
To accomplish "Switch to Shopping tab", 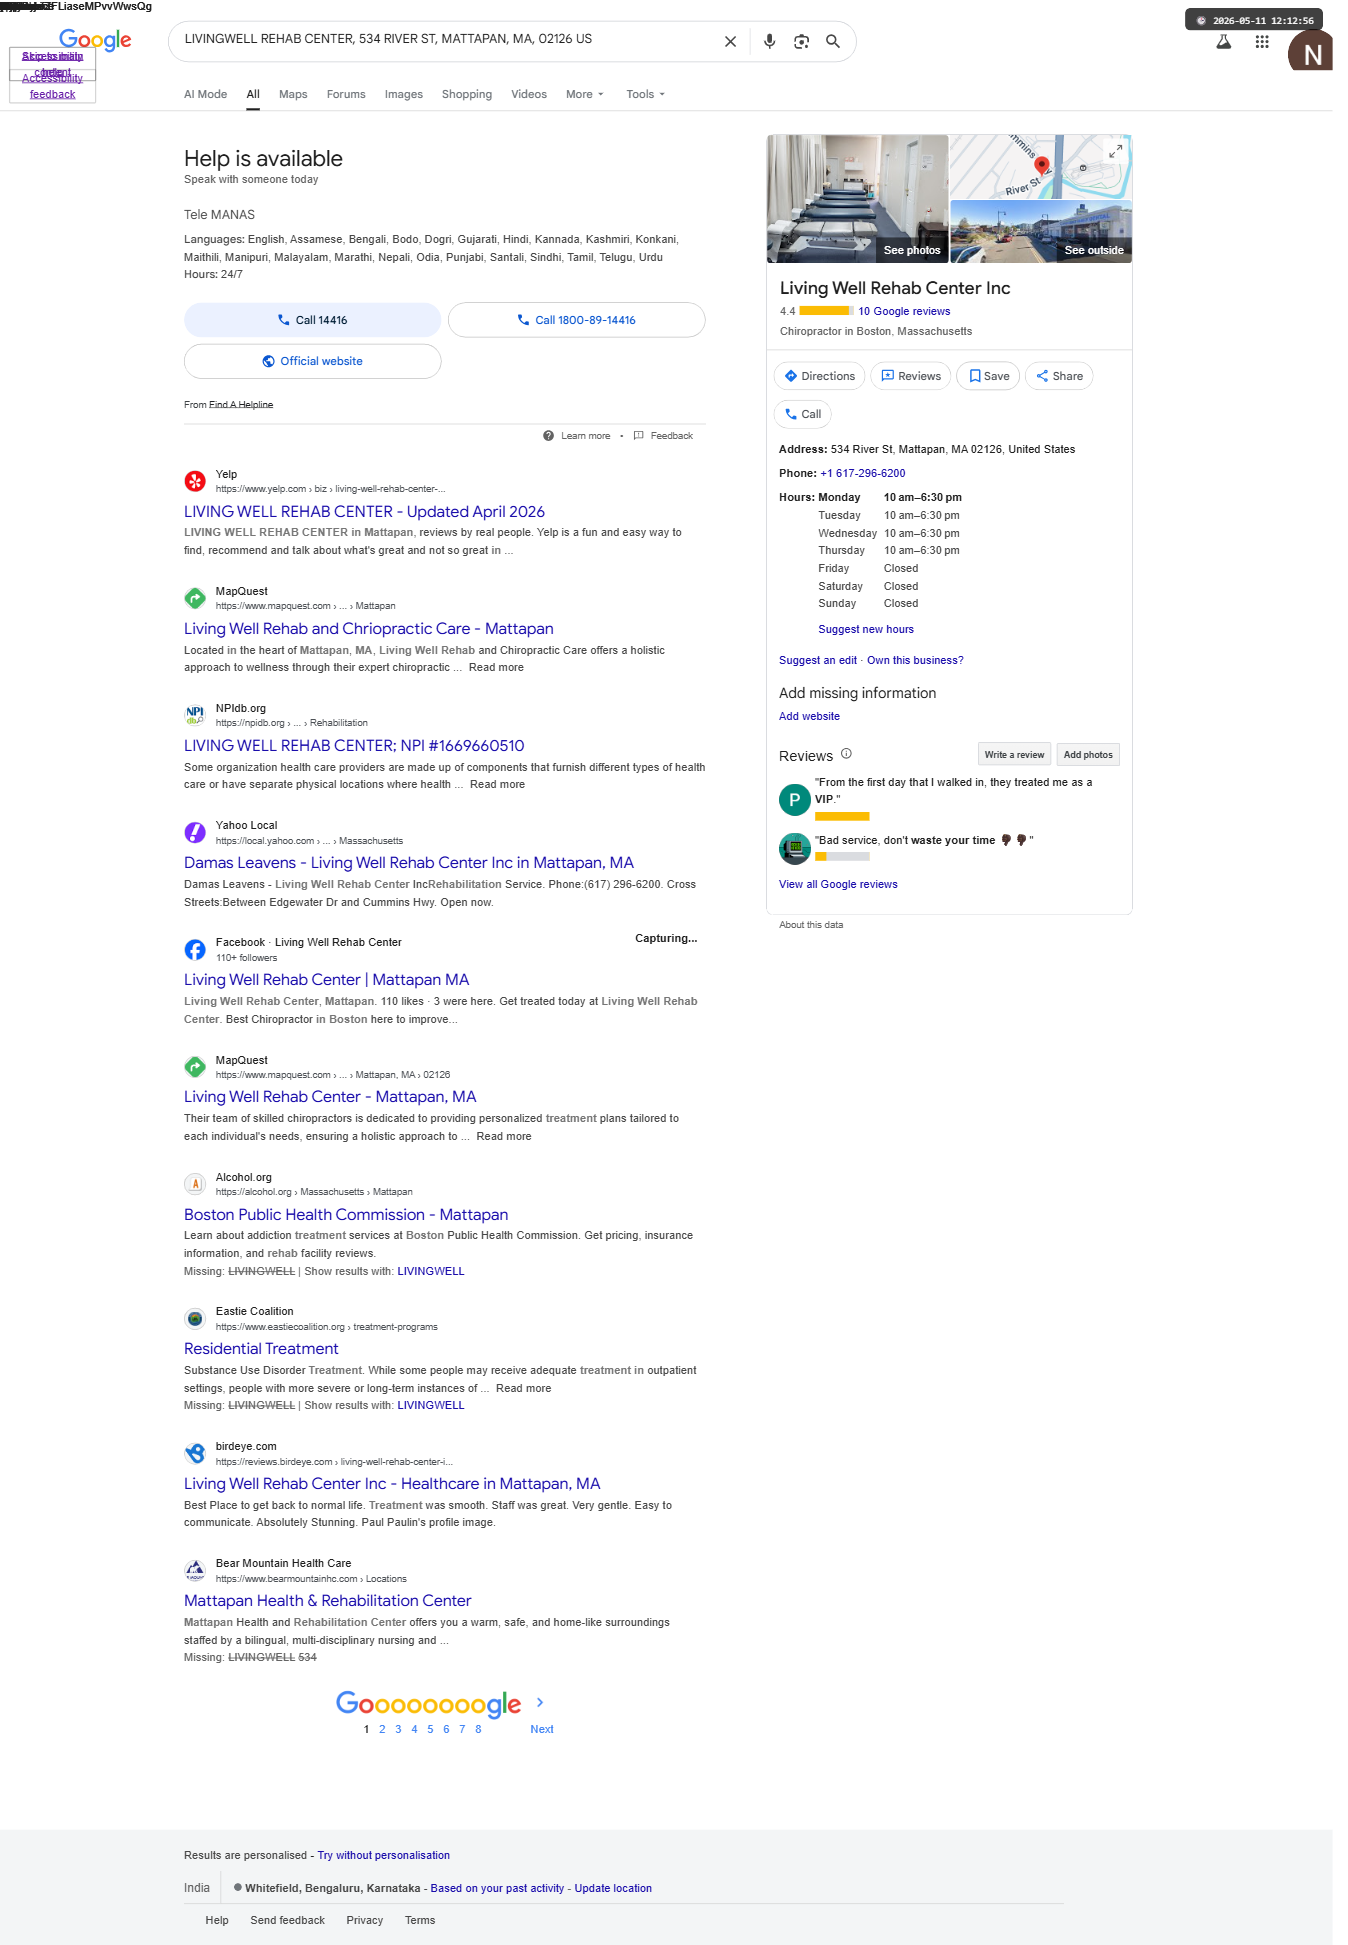I will click(467, 94).
